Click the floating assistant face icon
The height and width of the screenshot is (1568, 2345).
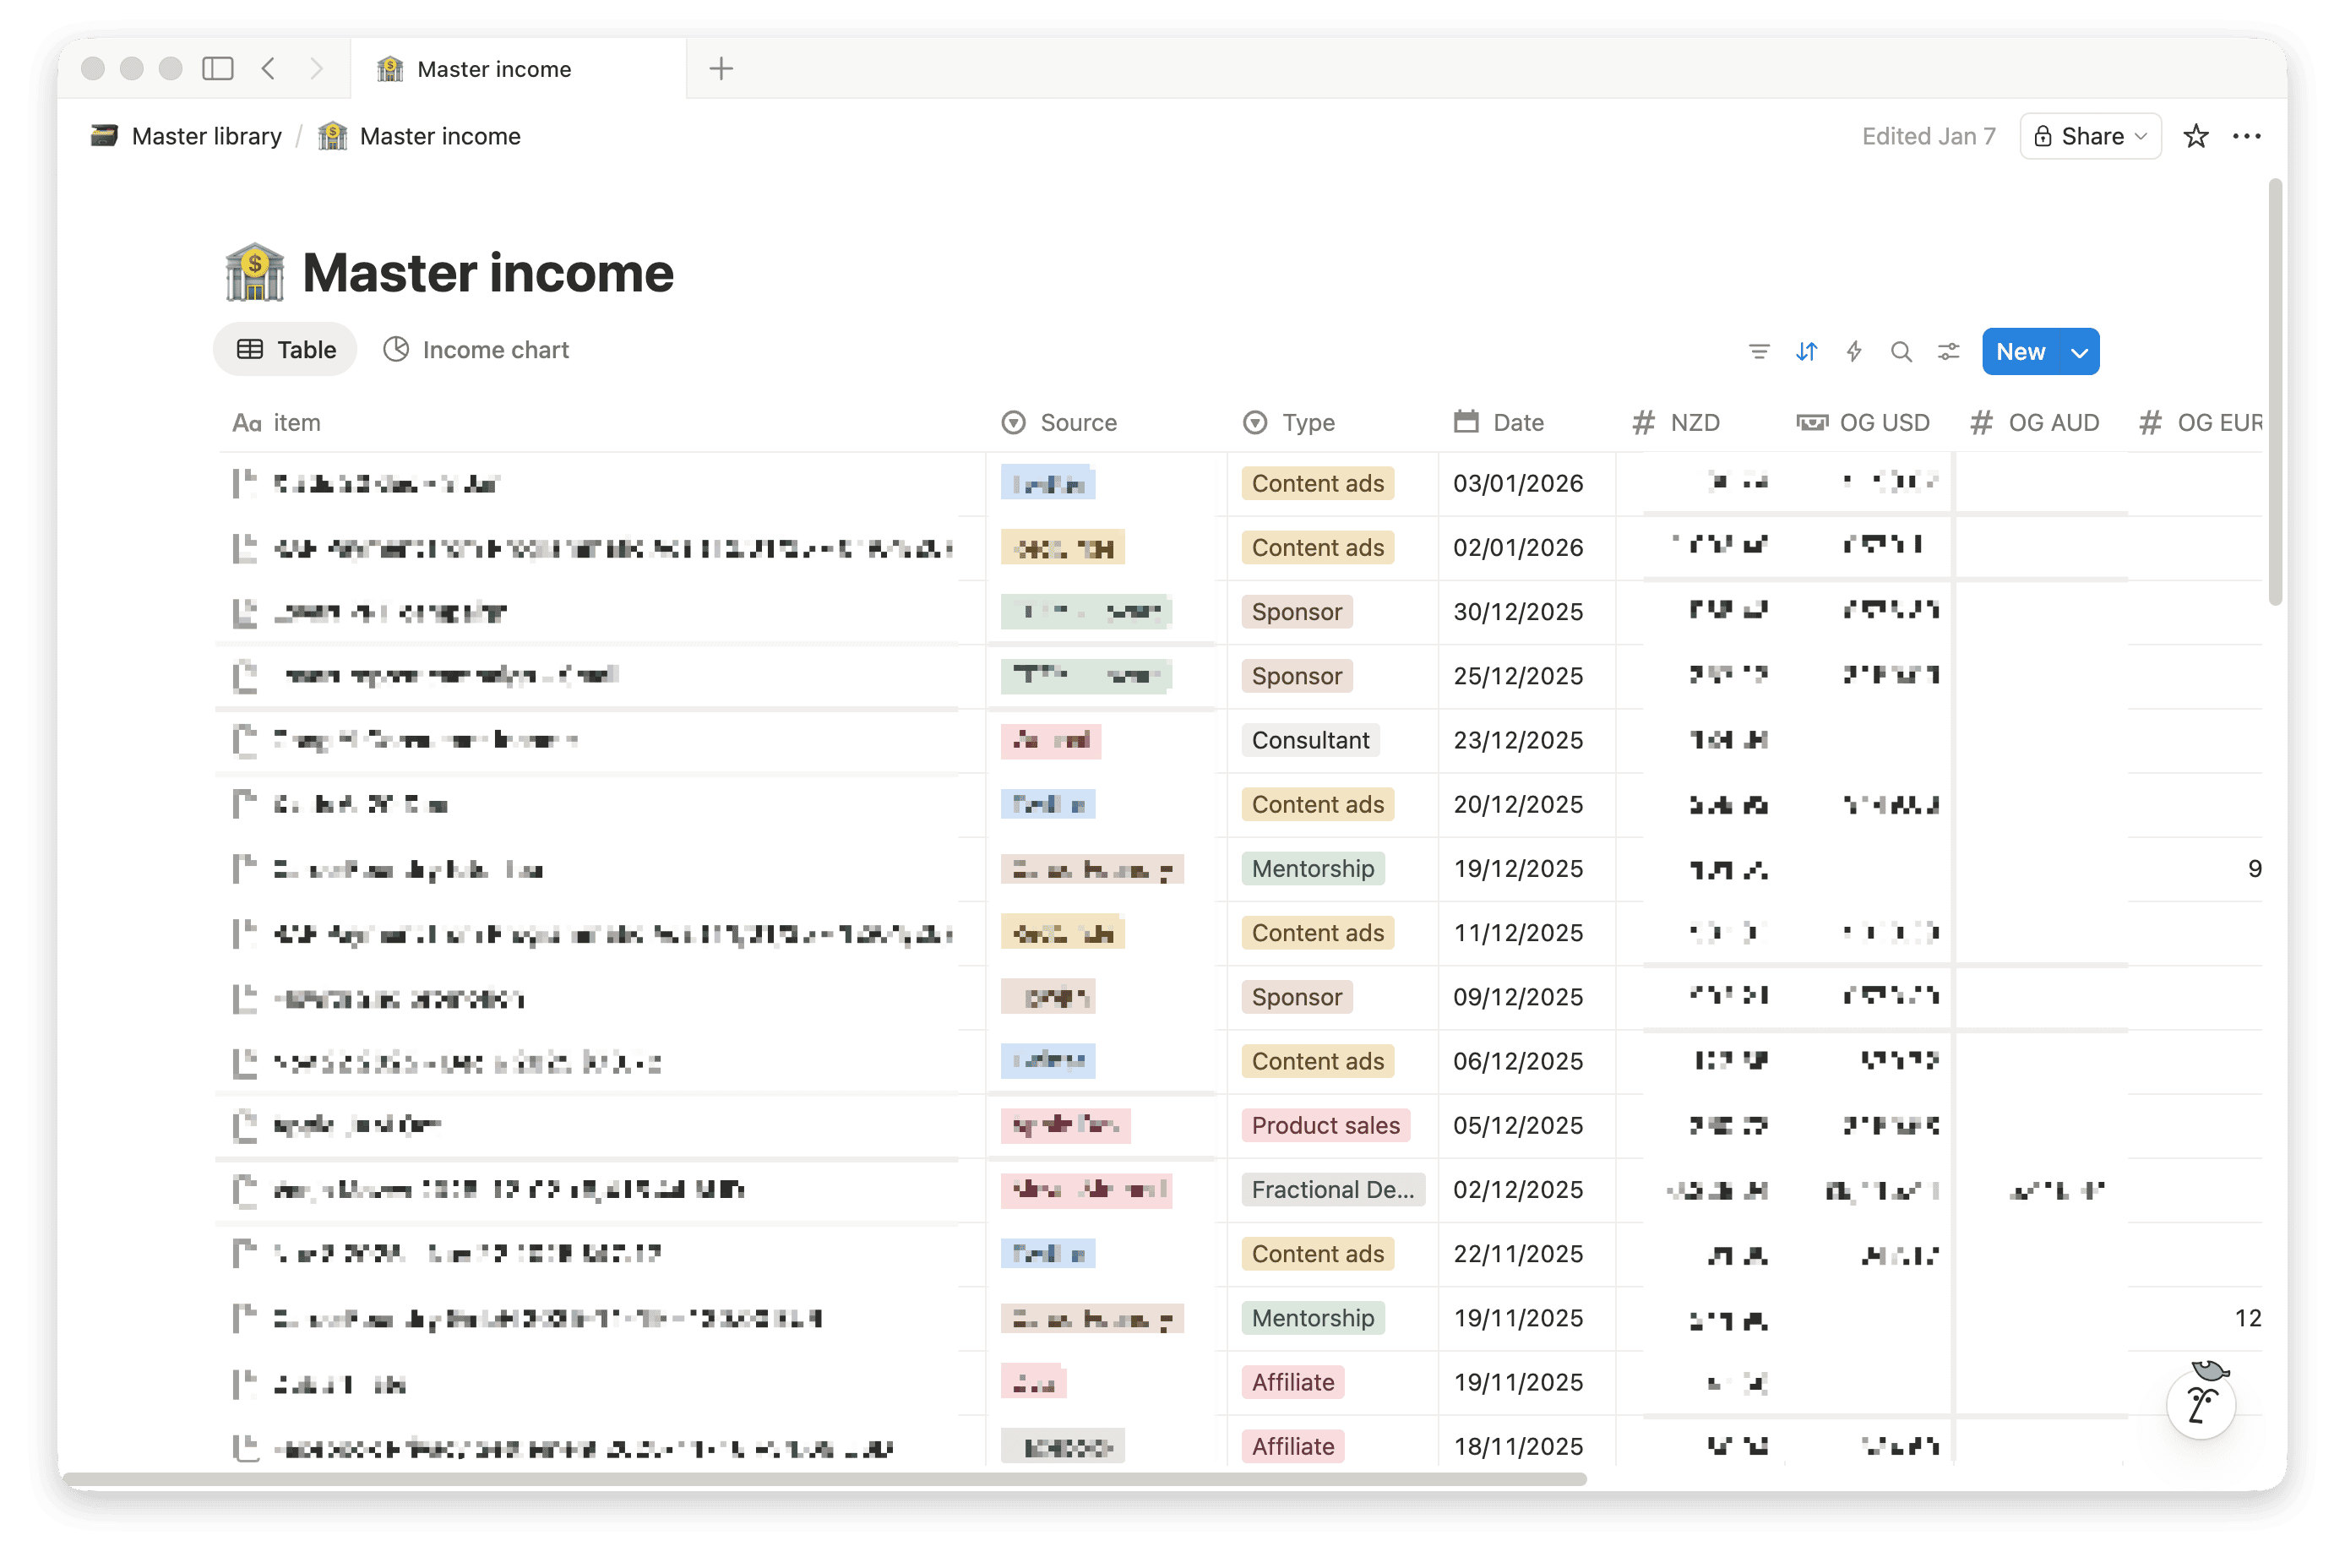pyautogui.click(x=2201, y=1403)
